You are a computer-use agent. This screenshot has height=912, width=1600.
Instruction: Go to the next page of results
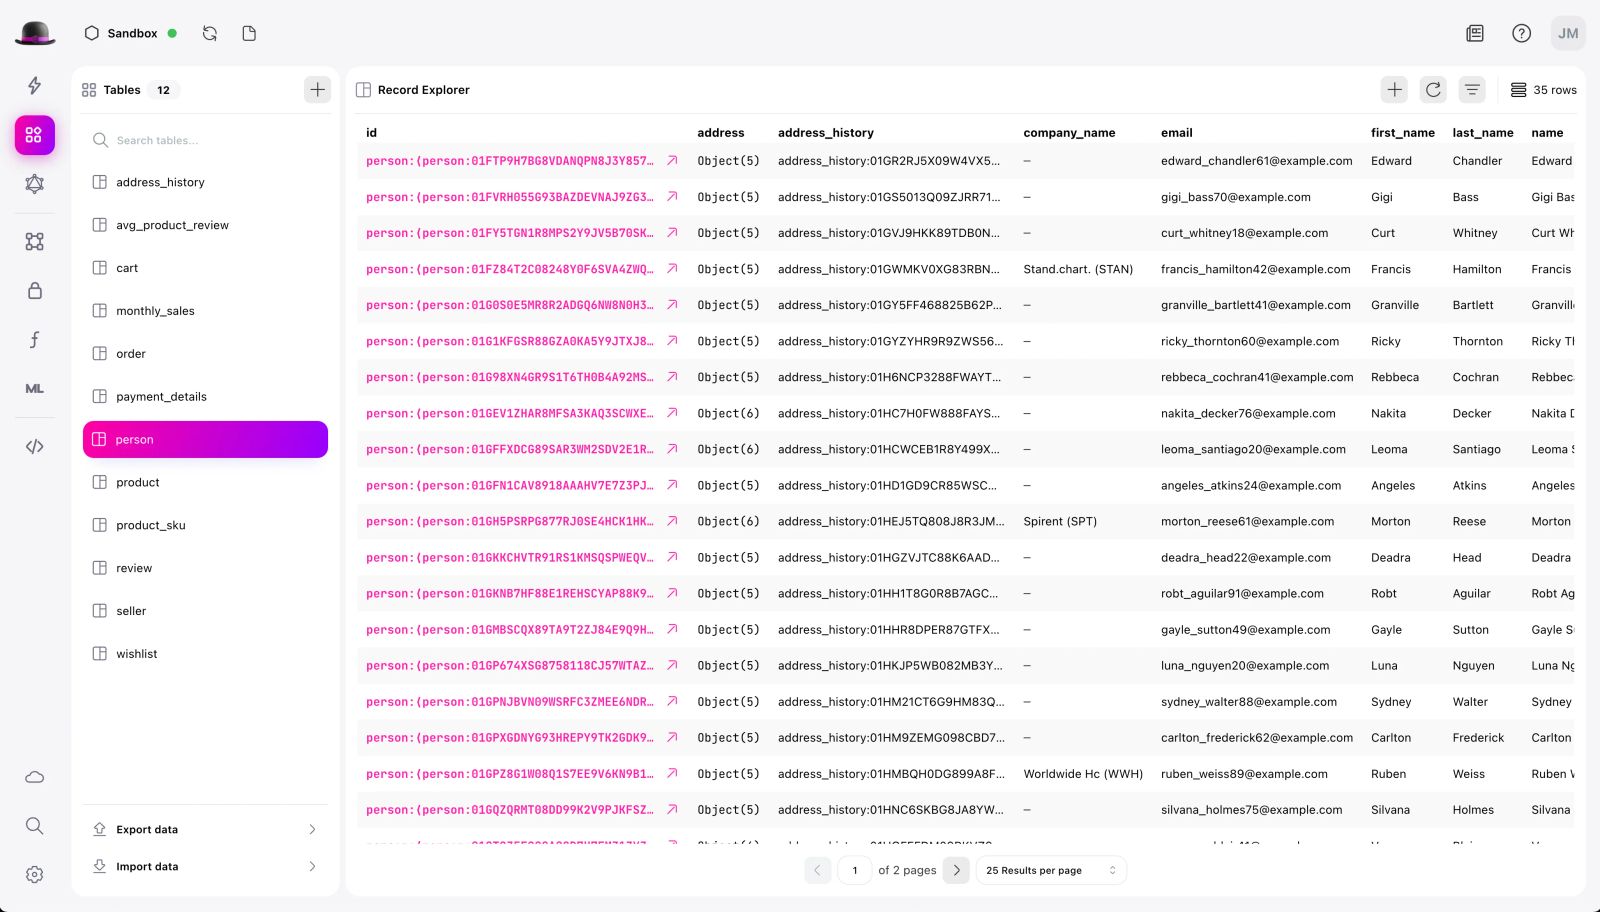click(956, 870)
